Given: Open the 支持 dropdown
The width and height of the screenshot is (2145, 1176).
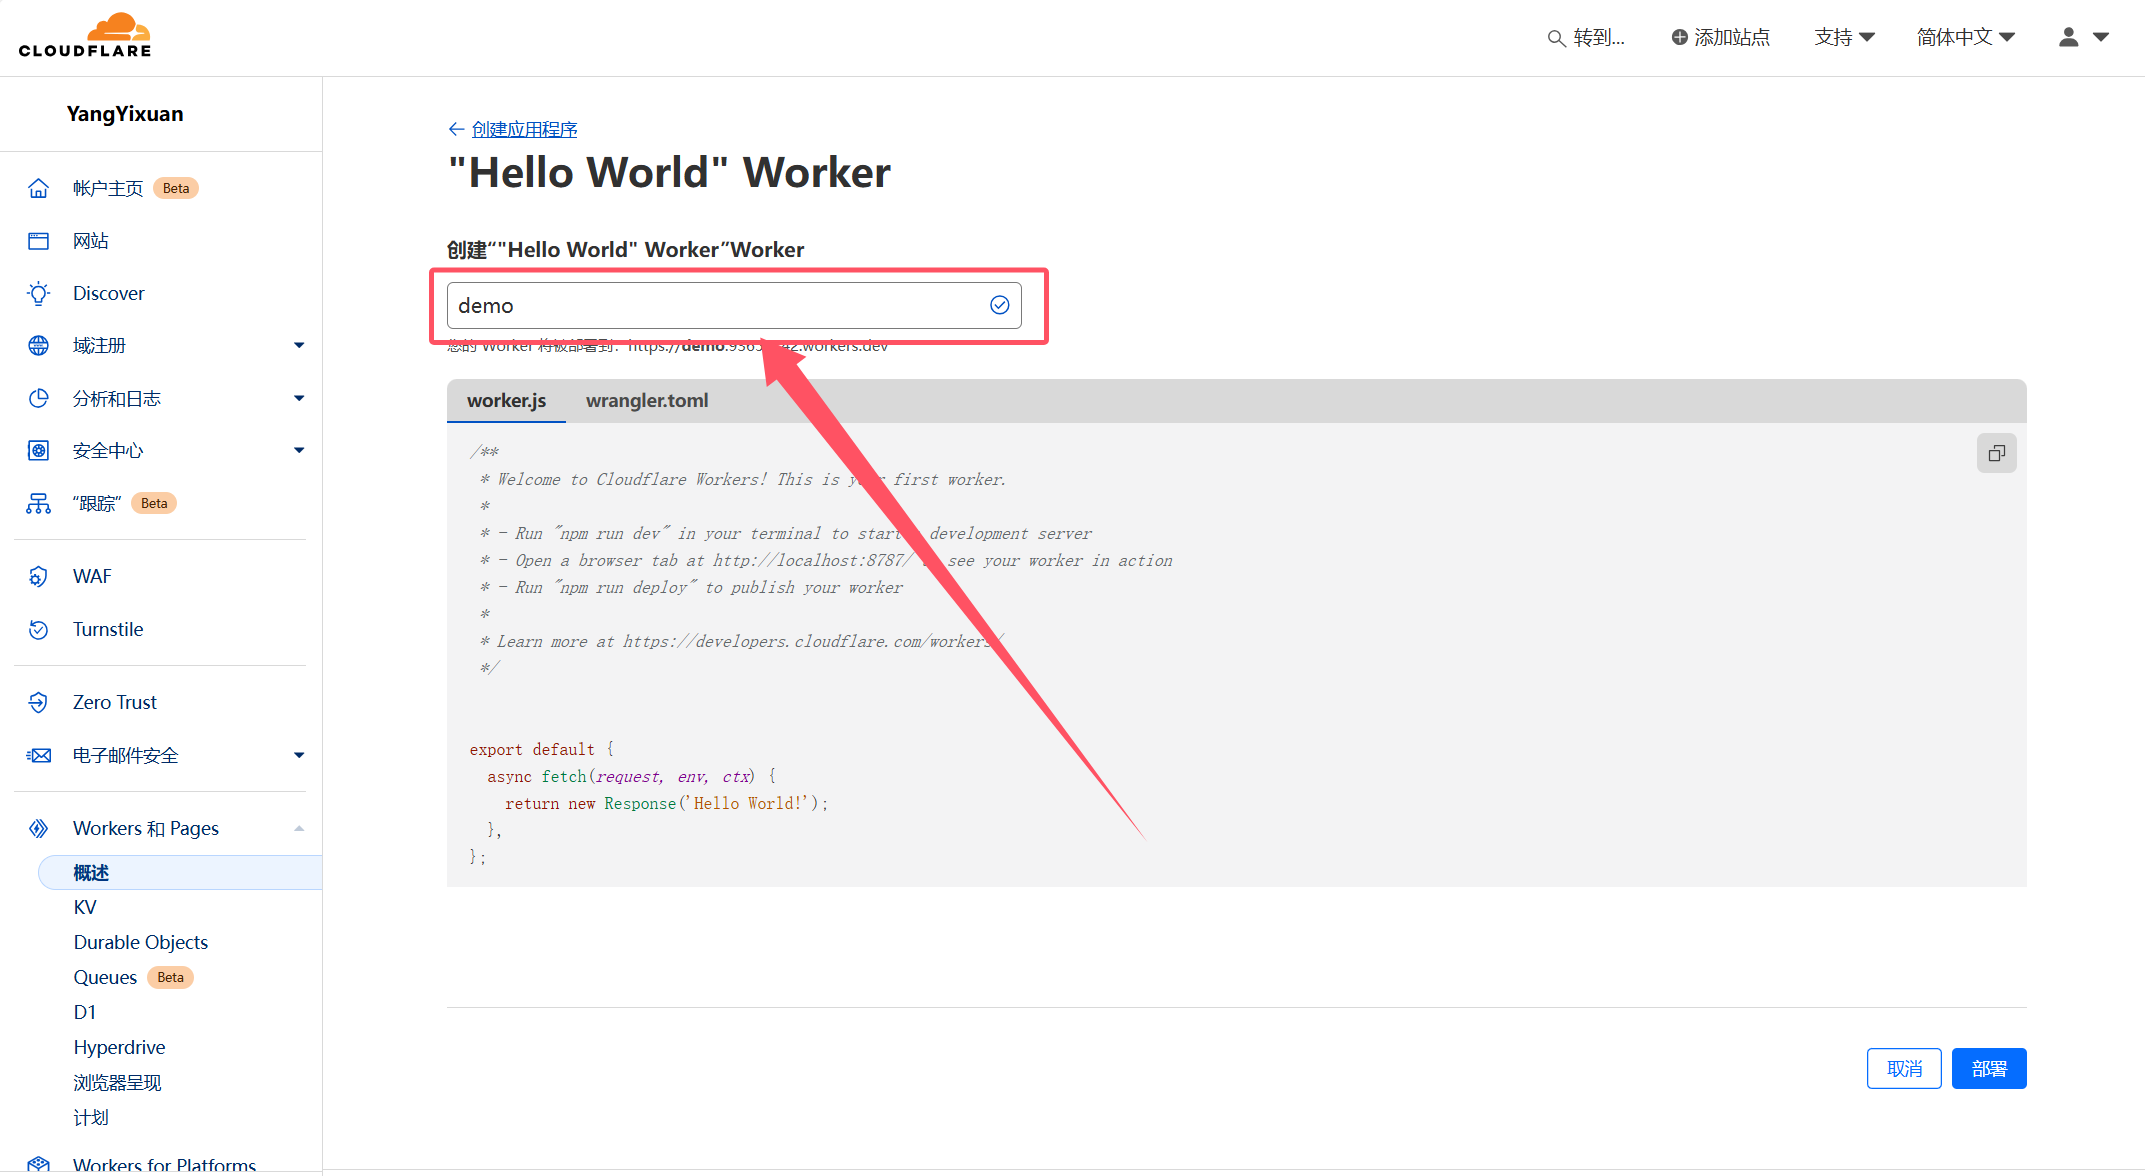Looking at the screenshot, I should [x=1844, y=37].
